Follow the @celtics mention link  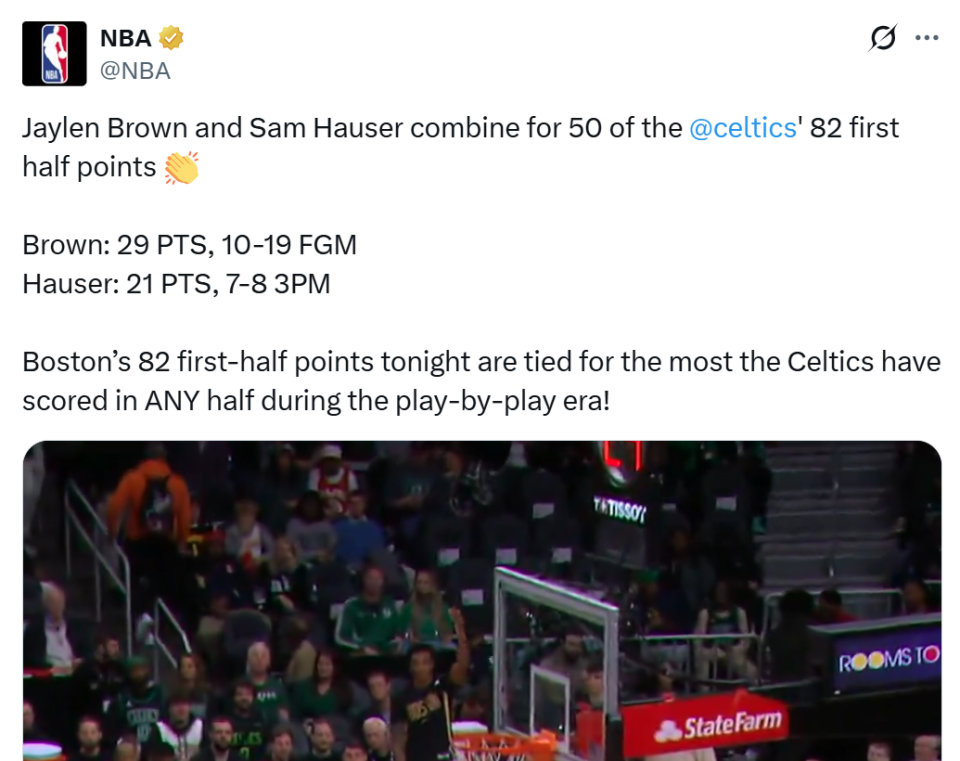[742, 128]
